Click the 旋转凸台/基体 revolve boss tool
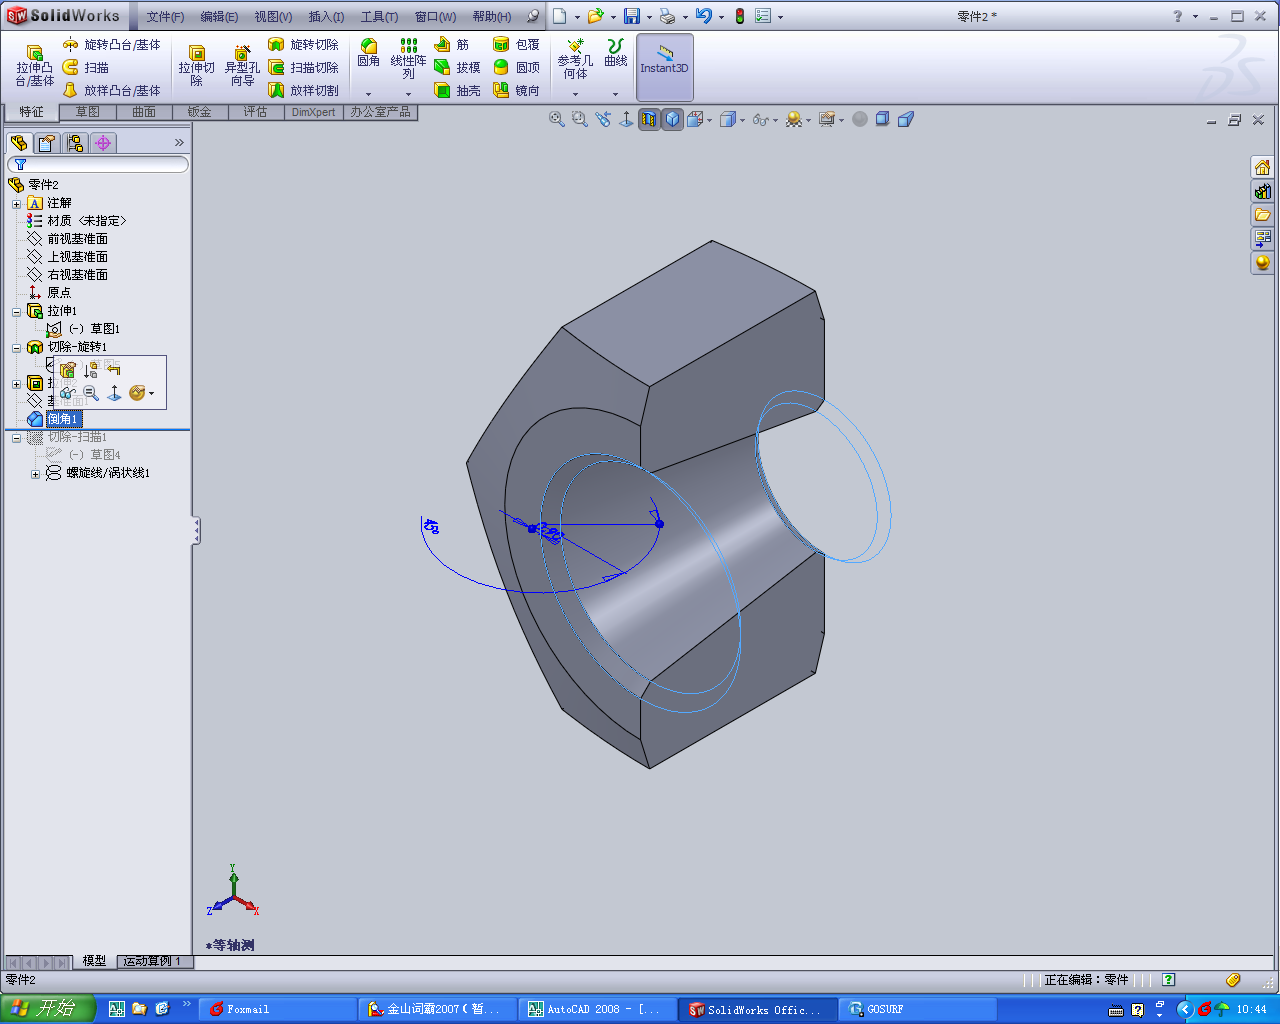The height and width of the screenshot is (1024, 1280). click(x=111, y=45)
